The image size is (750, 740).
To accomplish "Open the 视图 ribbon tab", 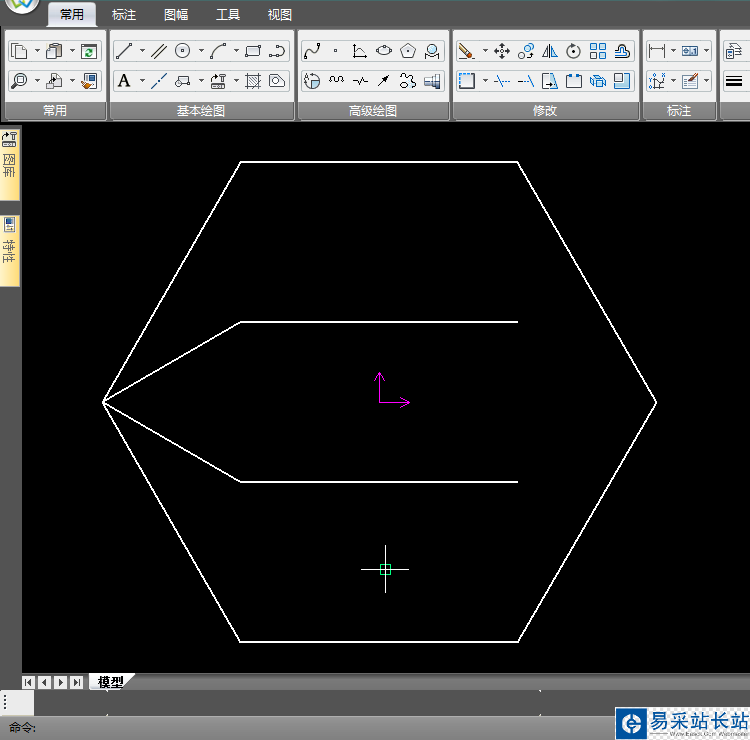I will [x=280, y=15].
